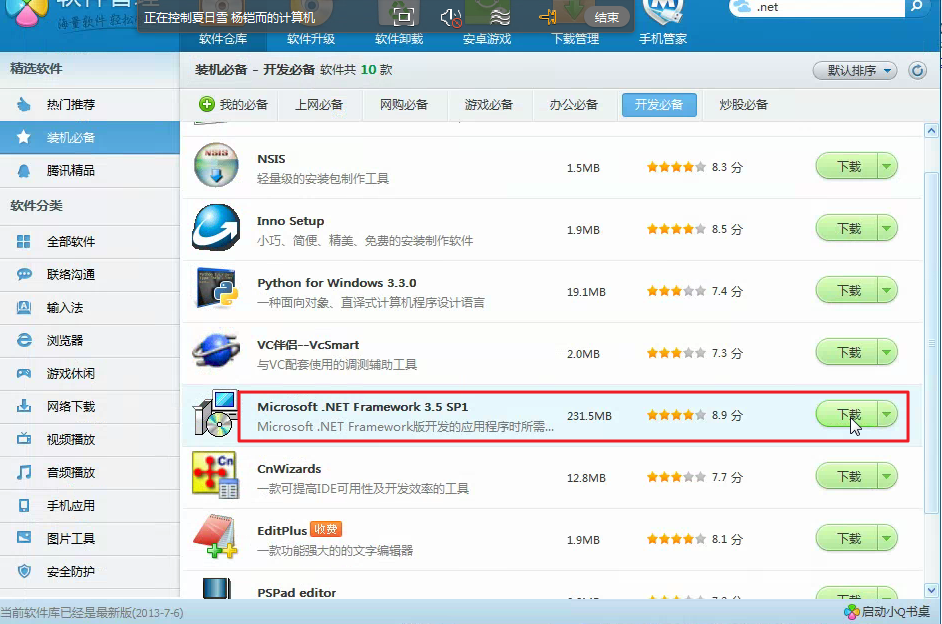Image resolution: width=942 pixels, height=624 pixels.
Task: Click the 结束 button to end remote control
Action: 606,17
